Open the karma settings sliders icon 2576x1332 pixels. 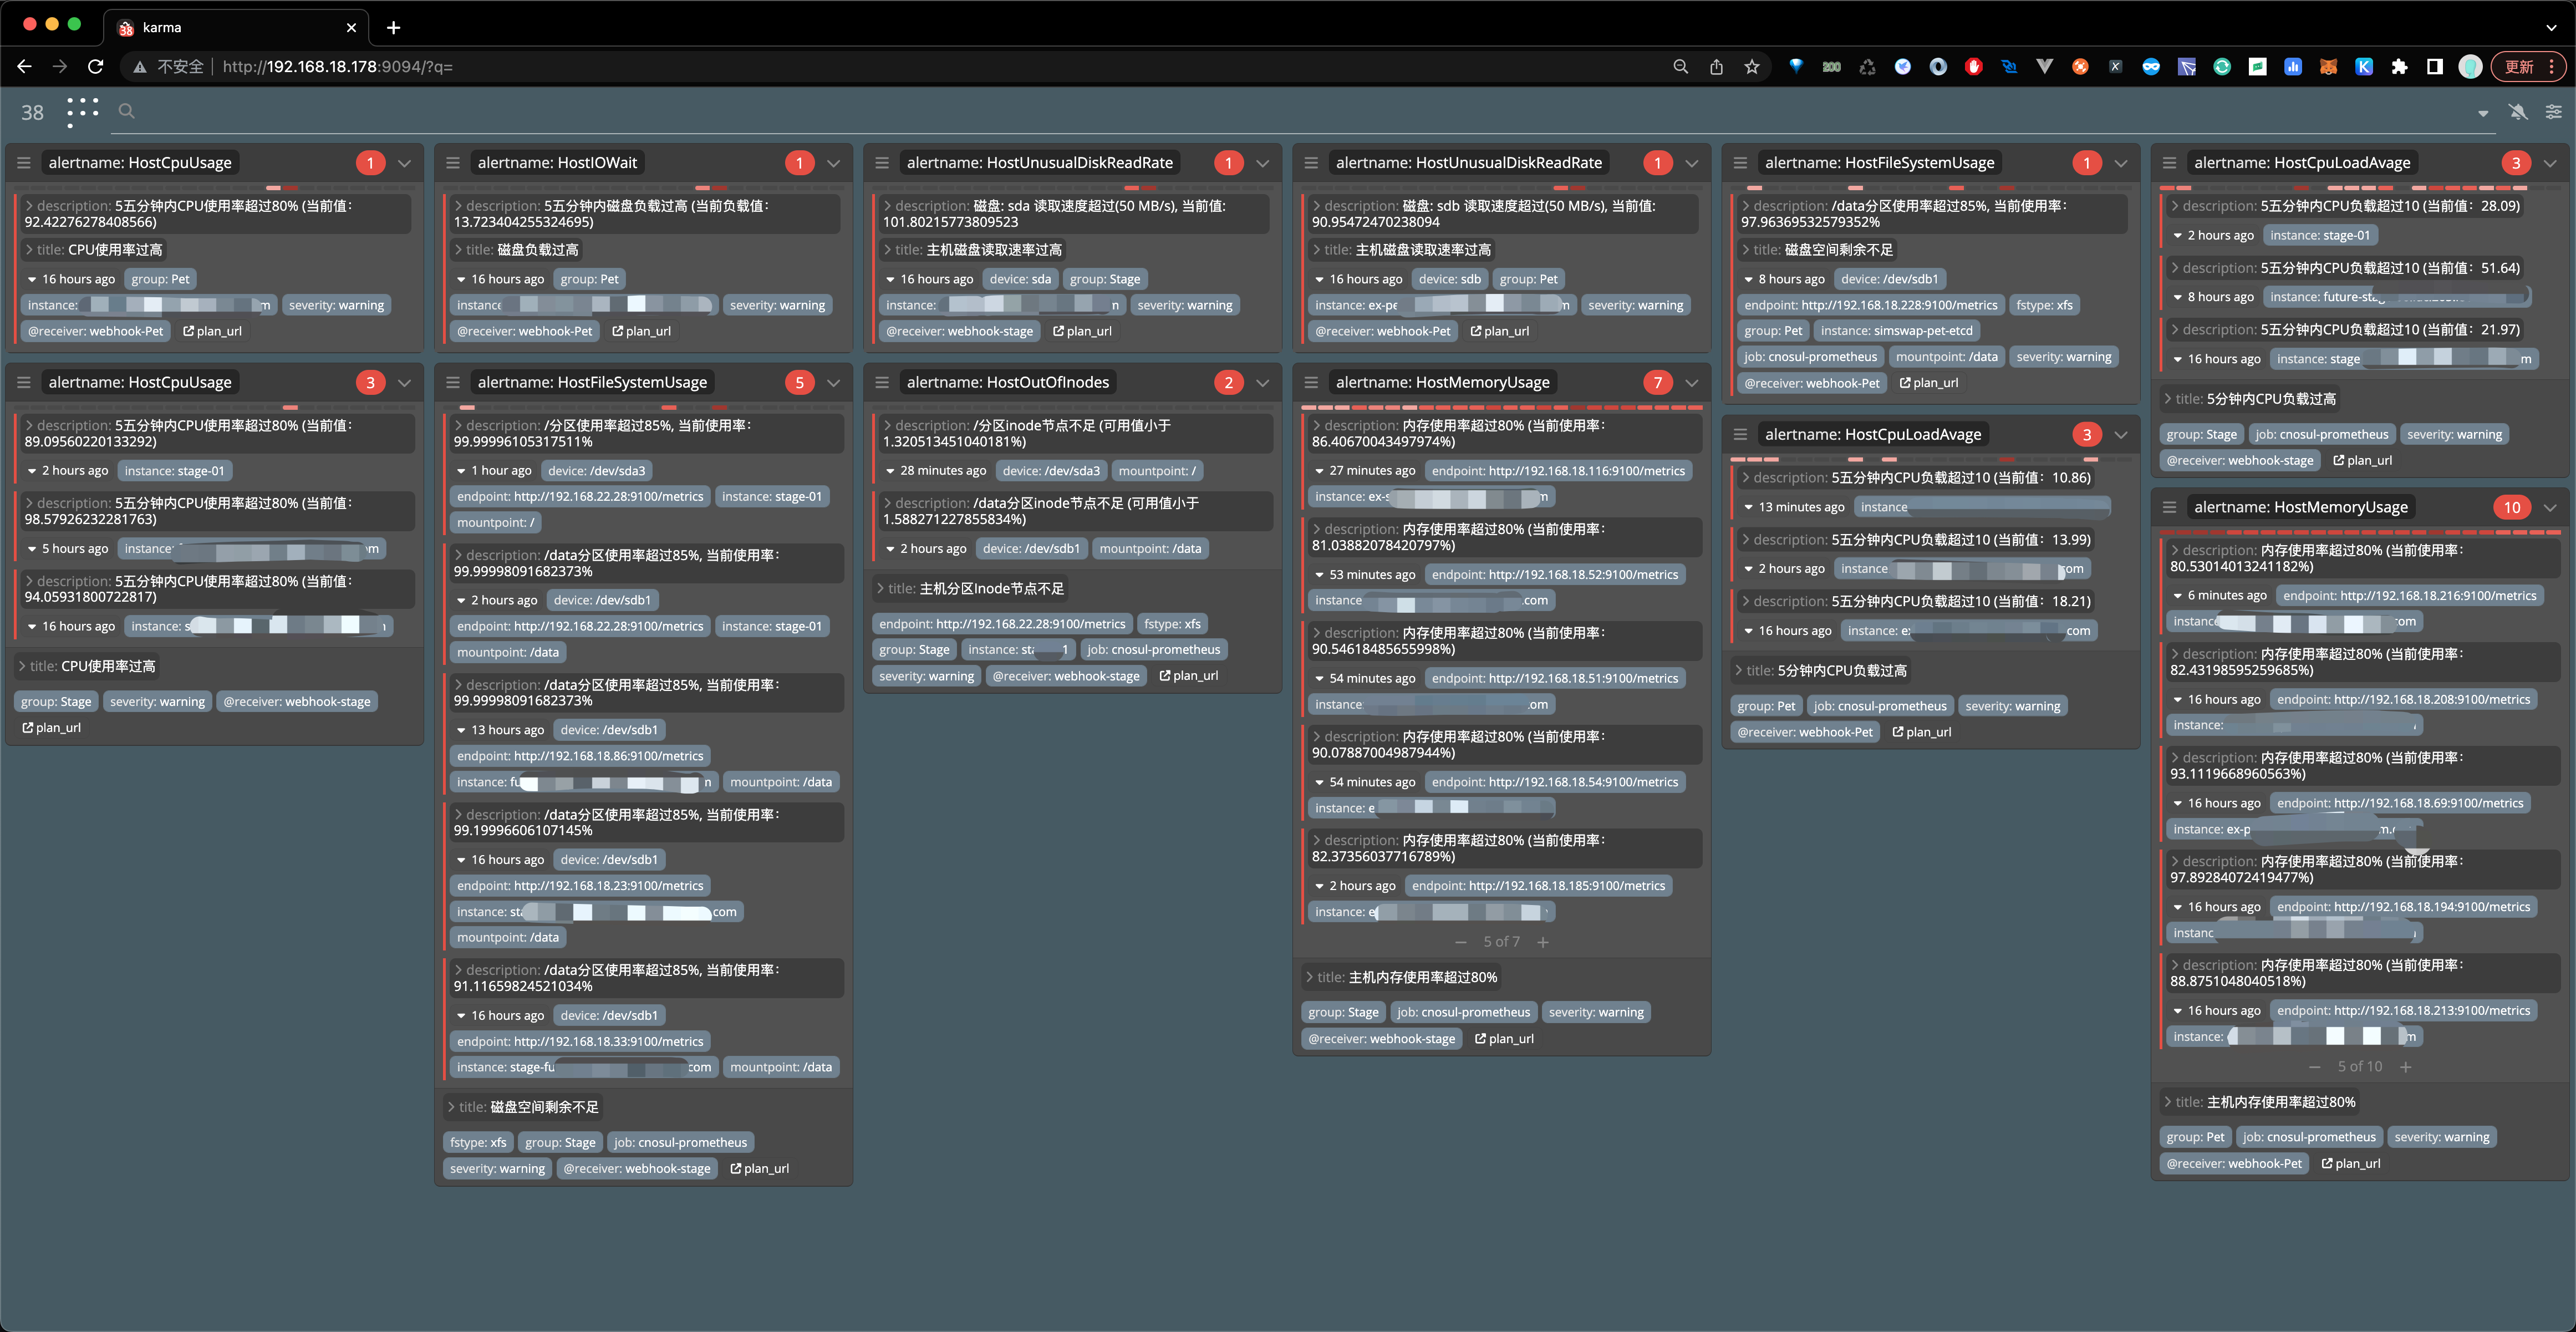pyautogui.click(x=2553, y=112)
